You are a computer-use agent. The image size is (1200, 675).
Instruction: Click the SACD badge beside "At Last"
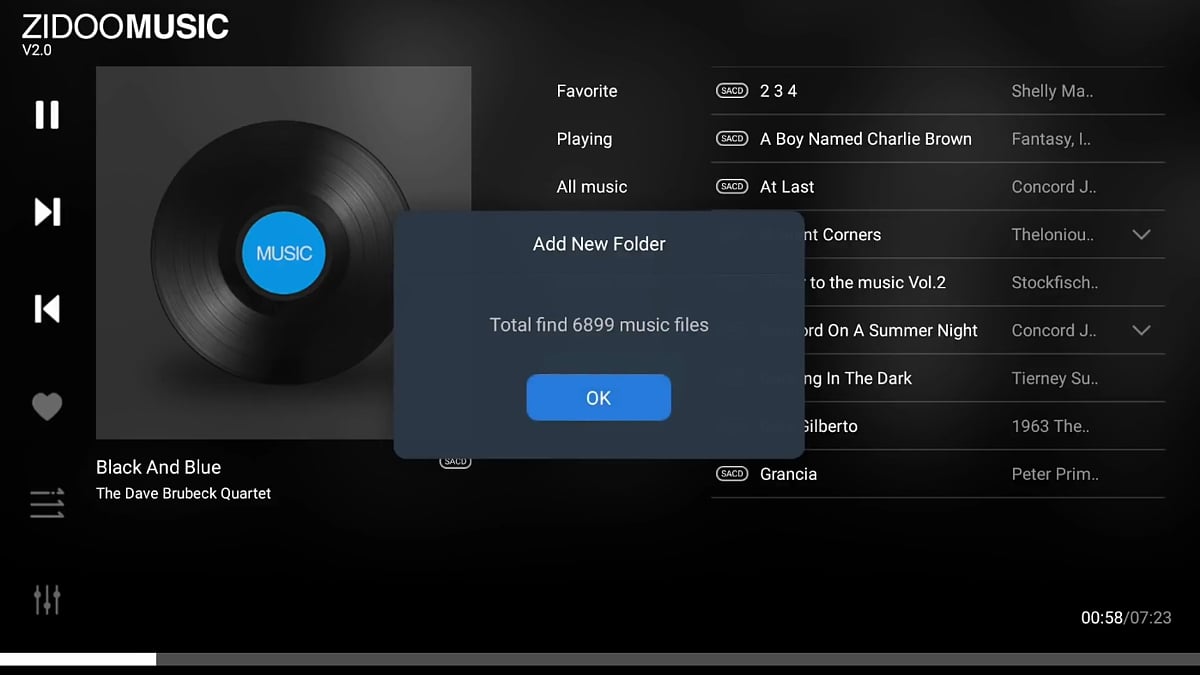(x=731, y=186)
